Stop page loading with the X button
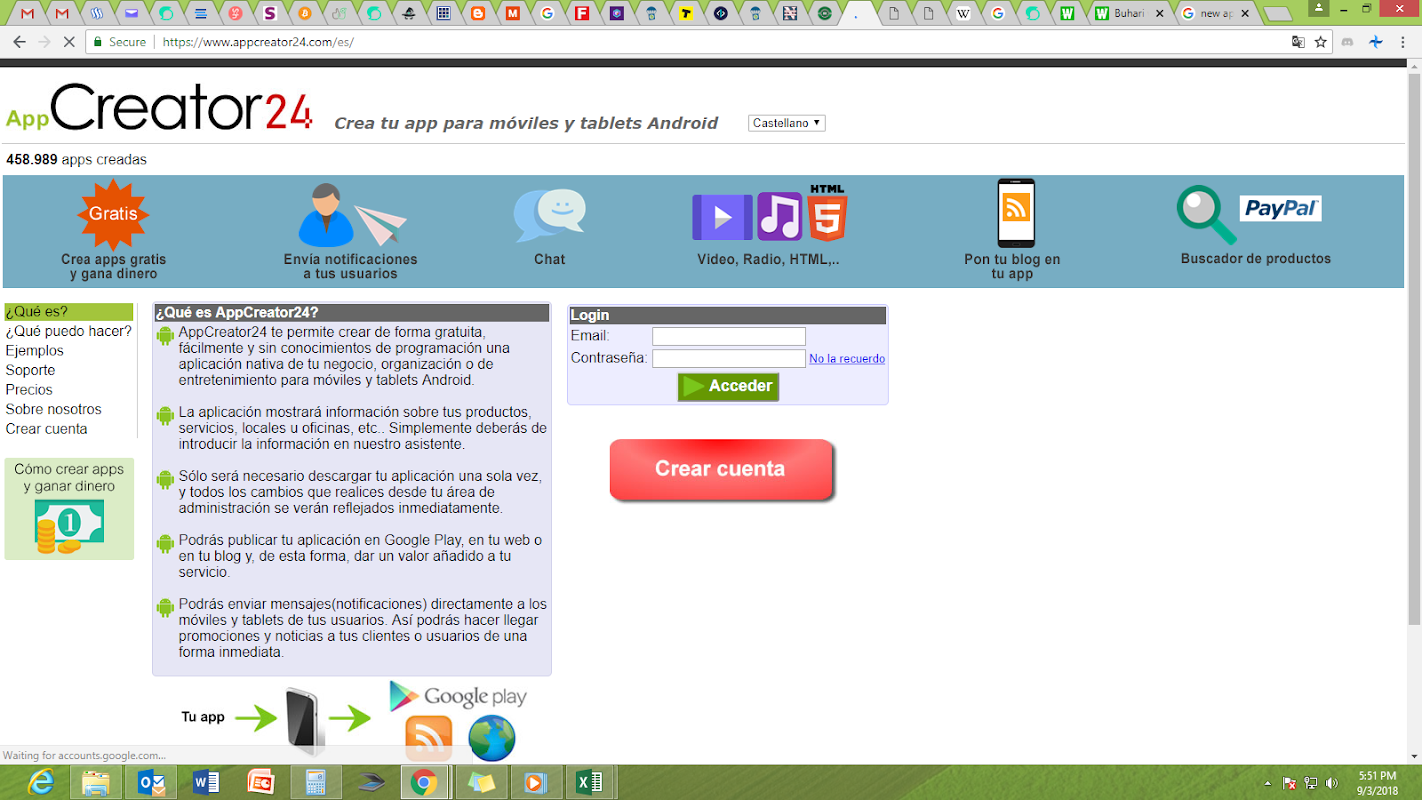Viewport: 1422px width, 800px height. pos(68,42)
